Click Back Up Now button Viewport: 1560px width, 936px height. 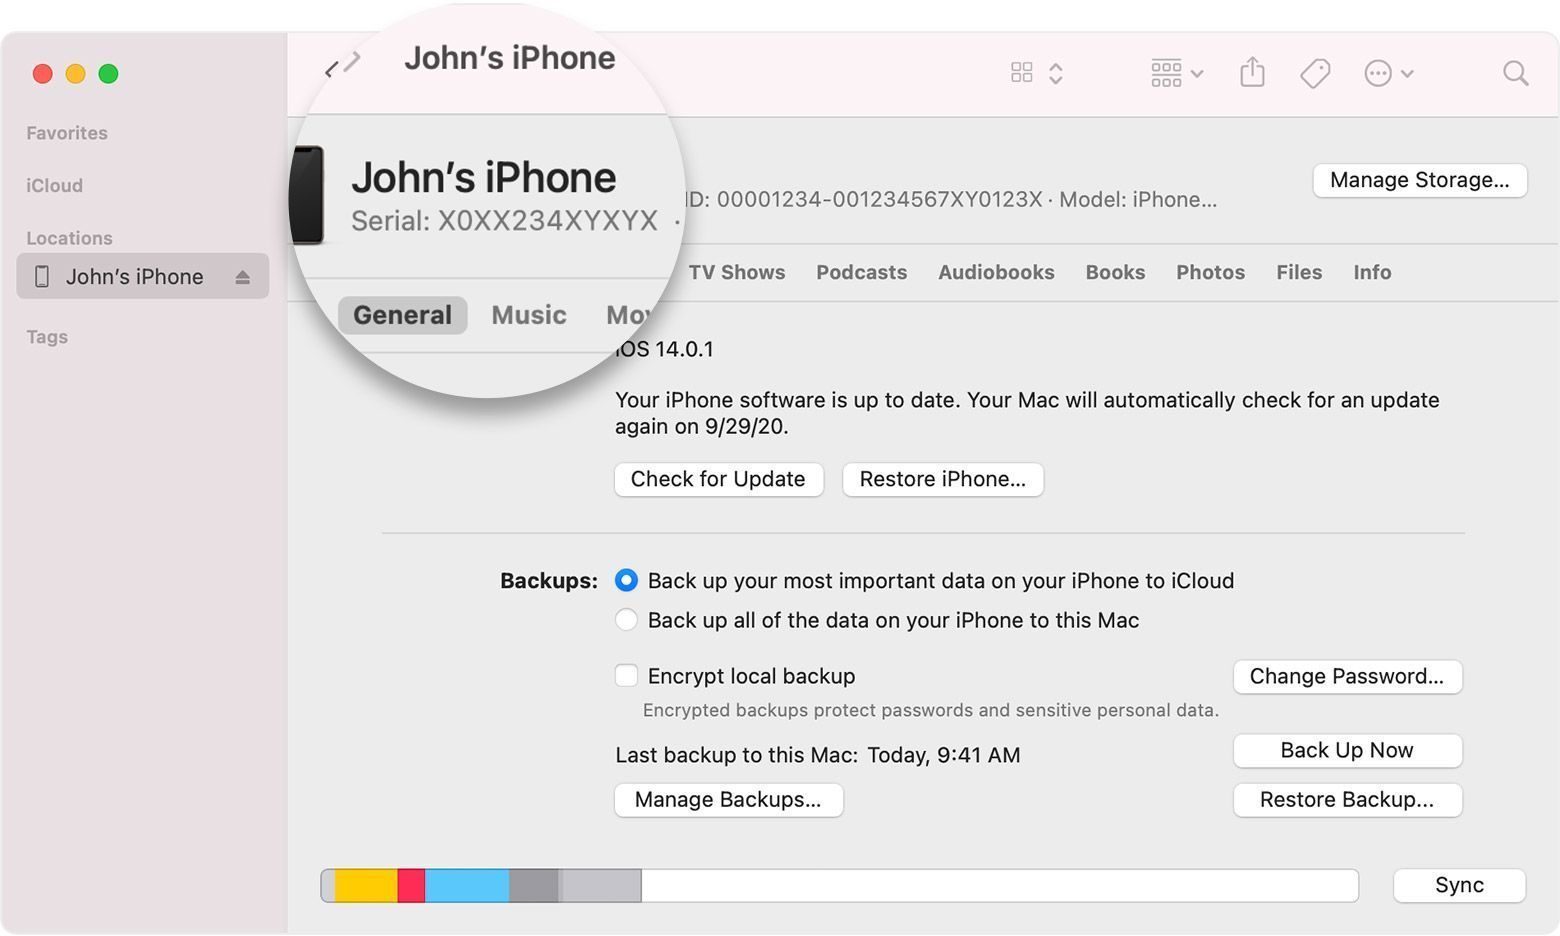[1347, 751]
